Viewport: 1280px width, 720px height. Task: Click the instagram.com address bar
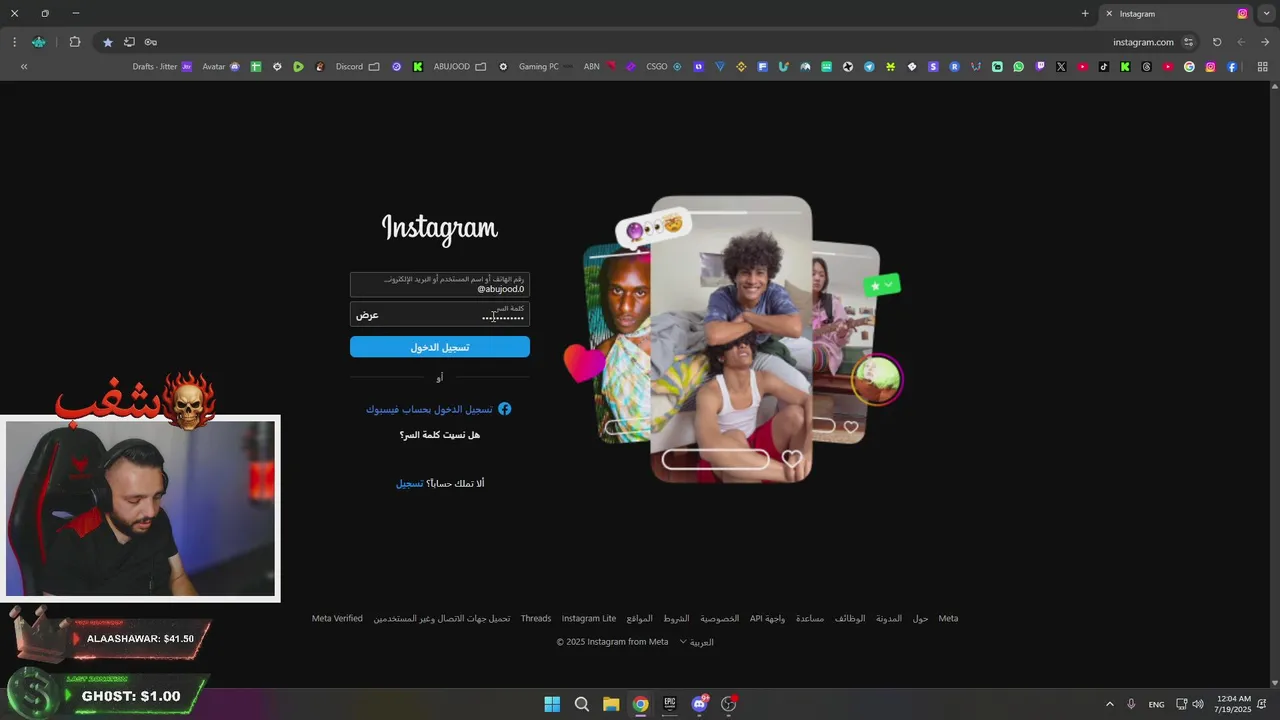tap(1143, 42)
